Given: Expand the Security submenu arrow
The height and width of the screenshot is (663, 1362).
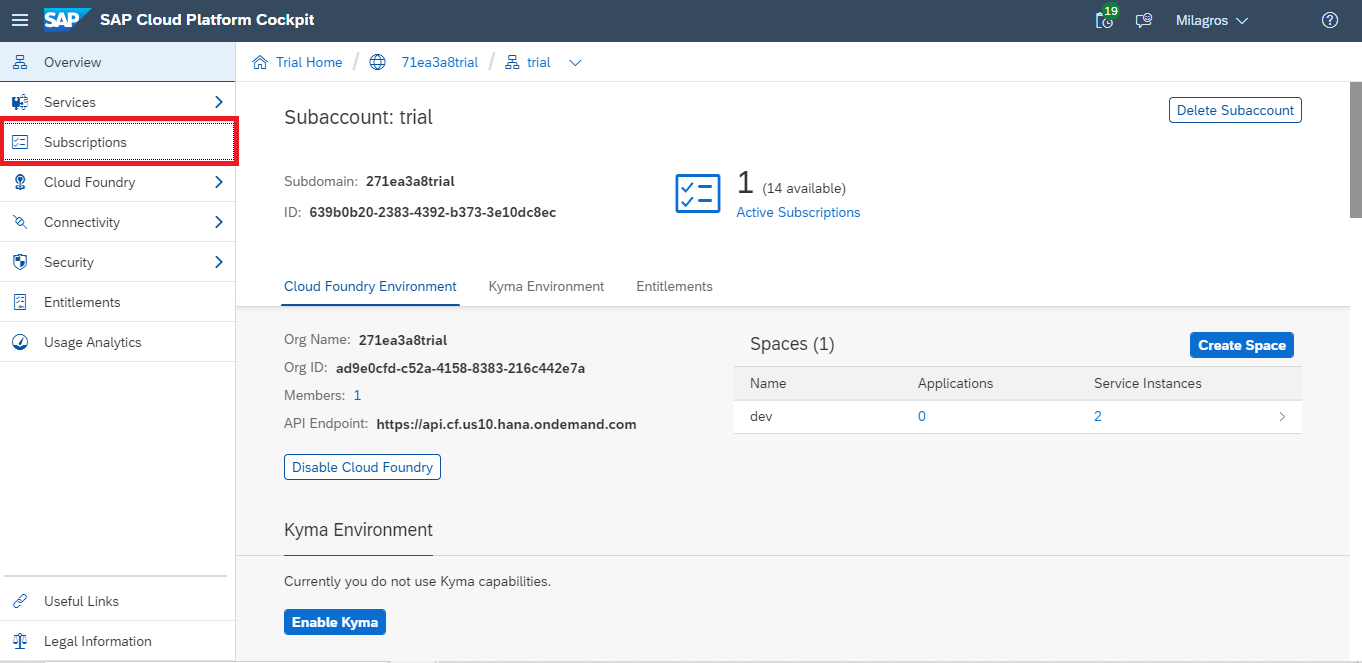Looking at the screenshot, I should 218,262.
